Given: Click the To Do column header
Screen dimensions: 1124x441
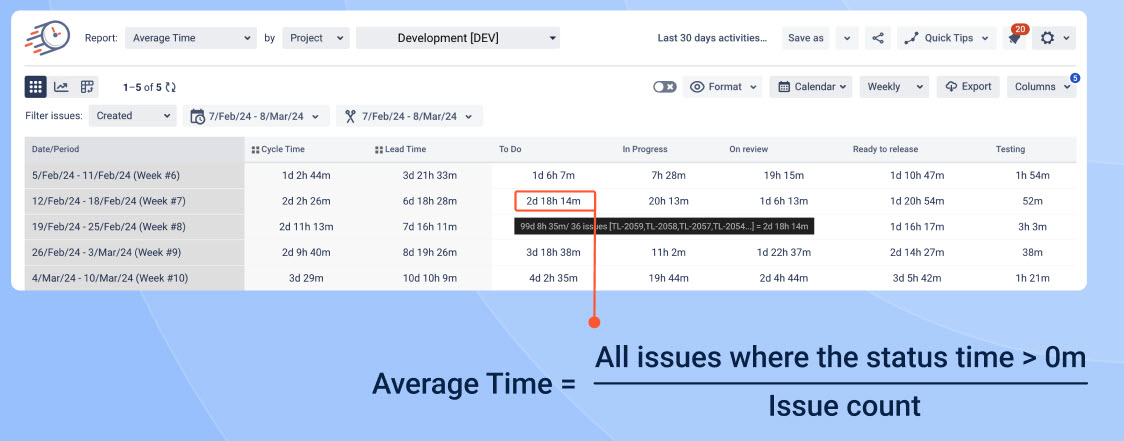Looking at the screenshot, I should (510, 149).
